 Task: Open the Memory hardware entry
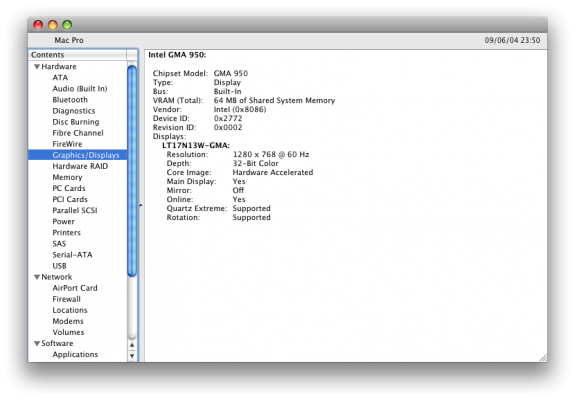click(67, 177)
